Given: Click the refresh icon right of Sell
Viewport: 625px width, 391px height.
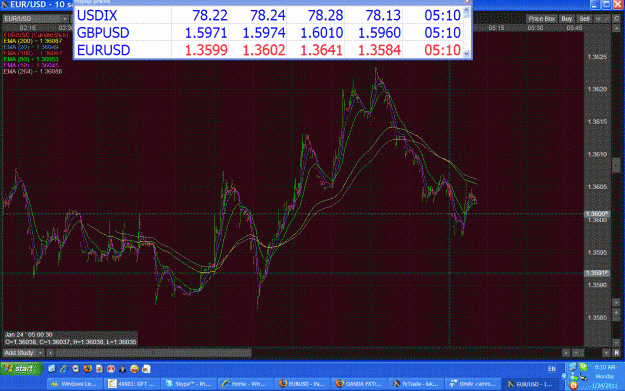Looking at the screenshot, I should tap(616, 19).
